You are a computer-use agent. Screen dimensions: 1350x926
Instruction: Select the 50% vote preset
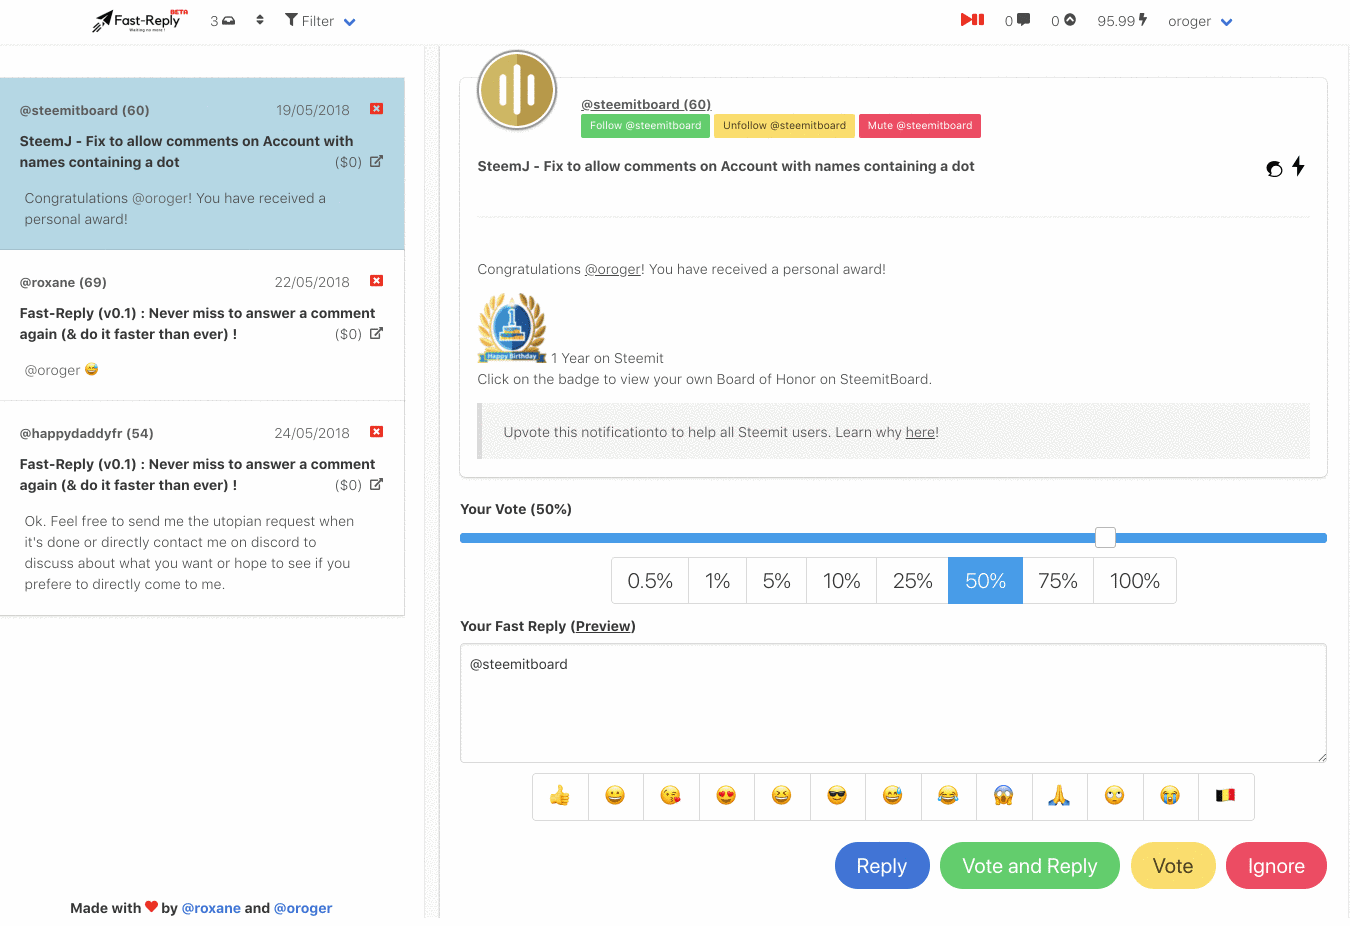pos(985,581)
